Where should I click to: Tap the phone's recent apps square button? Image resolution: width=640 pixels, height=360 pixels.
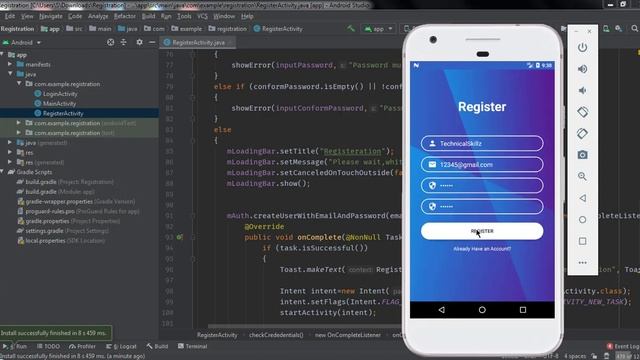523,310
